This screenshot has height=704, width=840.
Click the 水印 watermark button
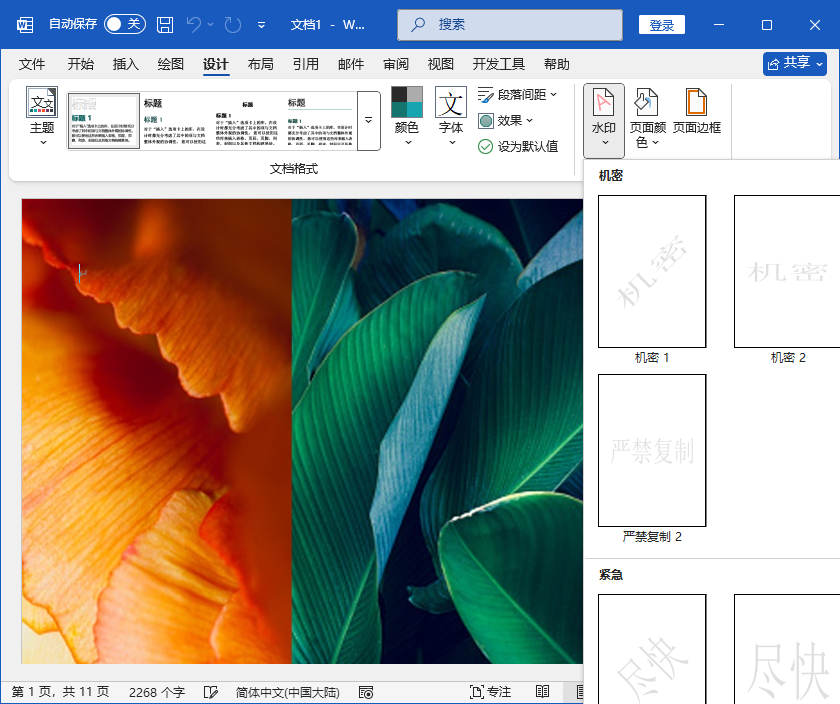click(604, 118)
